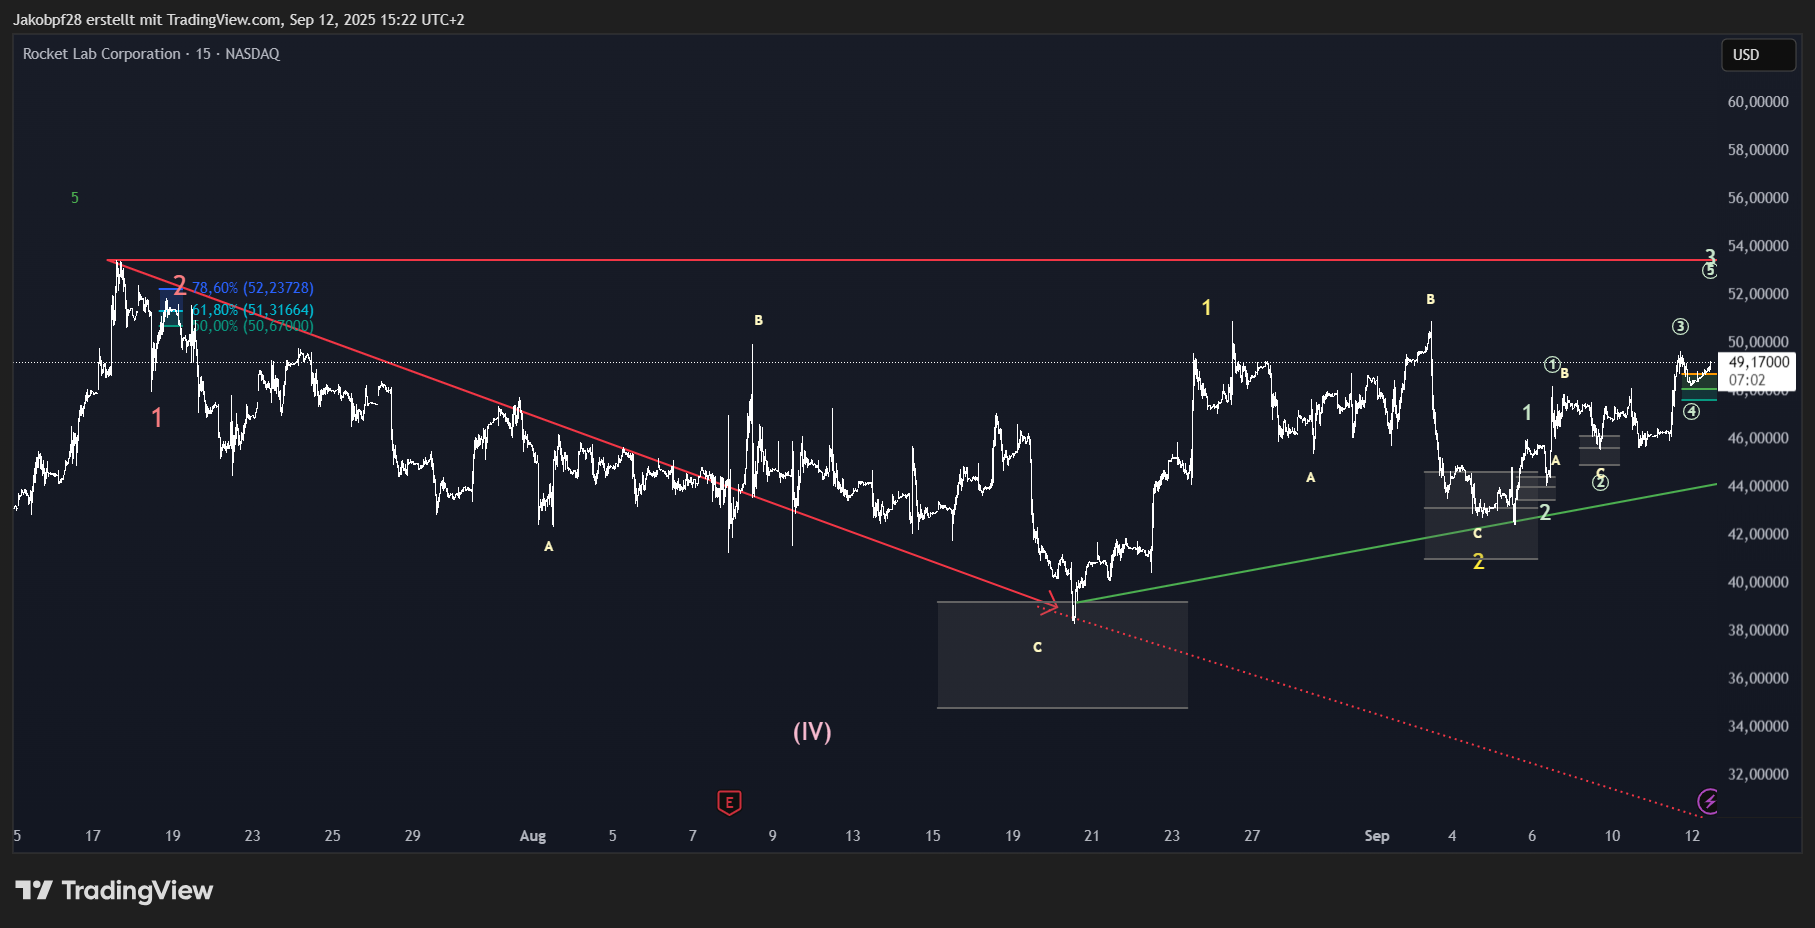The width and height of the screenshot is (1815, 928).
Task: Click the circled ① wave marker on the chart
Action: click(1551, 365)
